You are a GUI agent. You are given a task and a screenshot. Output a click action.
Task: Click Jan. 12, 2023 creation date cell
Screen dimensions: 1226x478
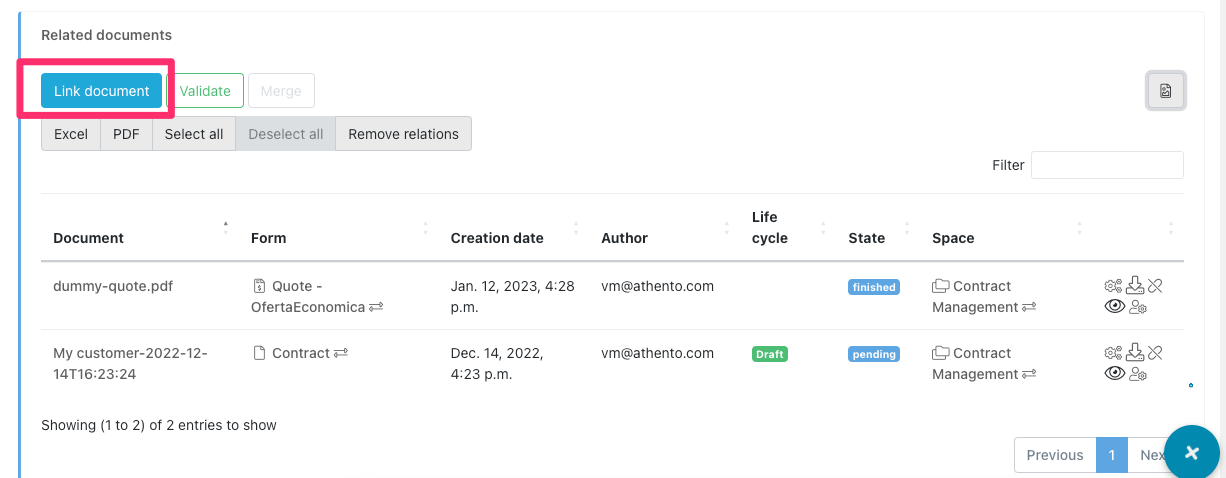(513, 297)
